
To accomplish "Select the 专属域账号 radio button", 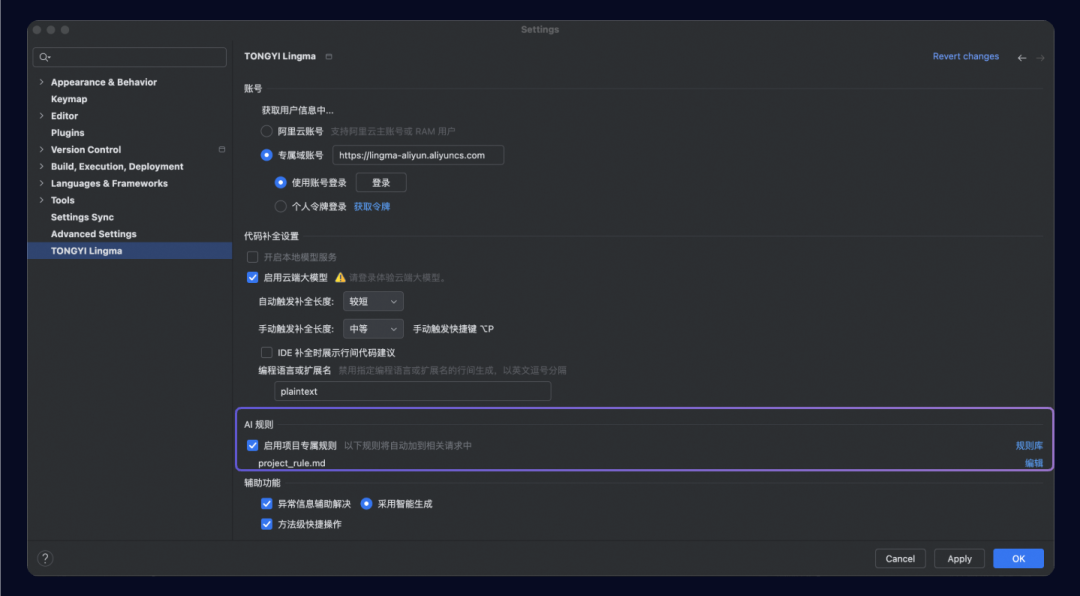I will tap(267, 155).
